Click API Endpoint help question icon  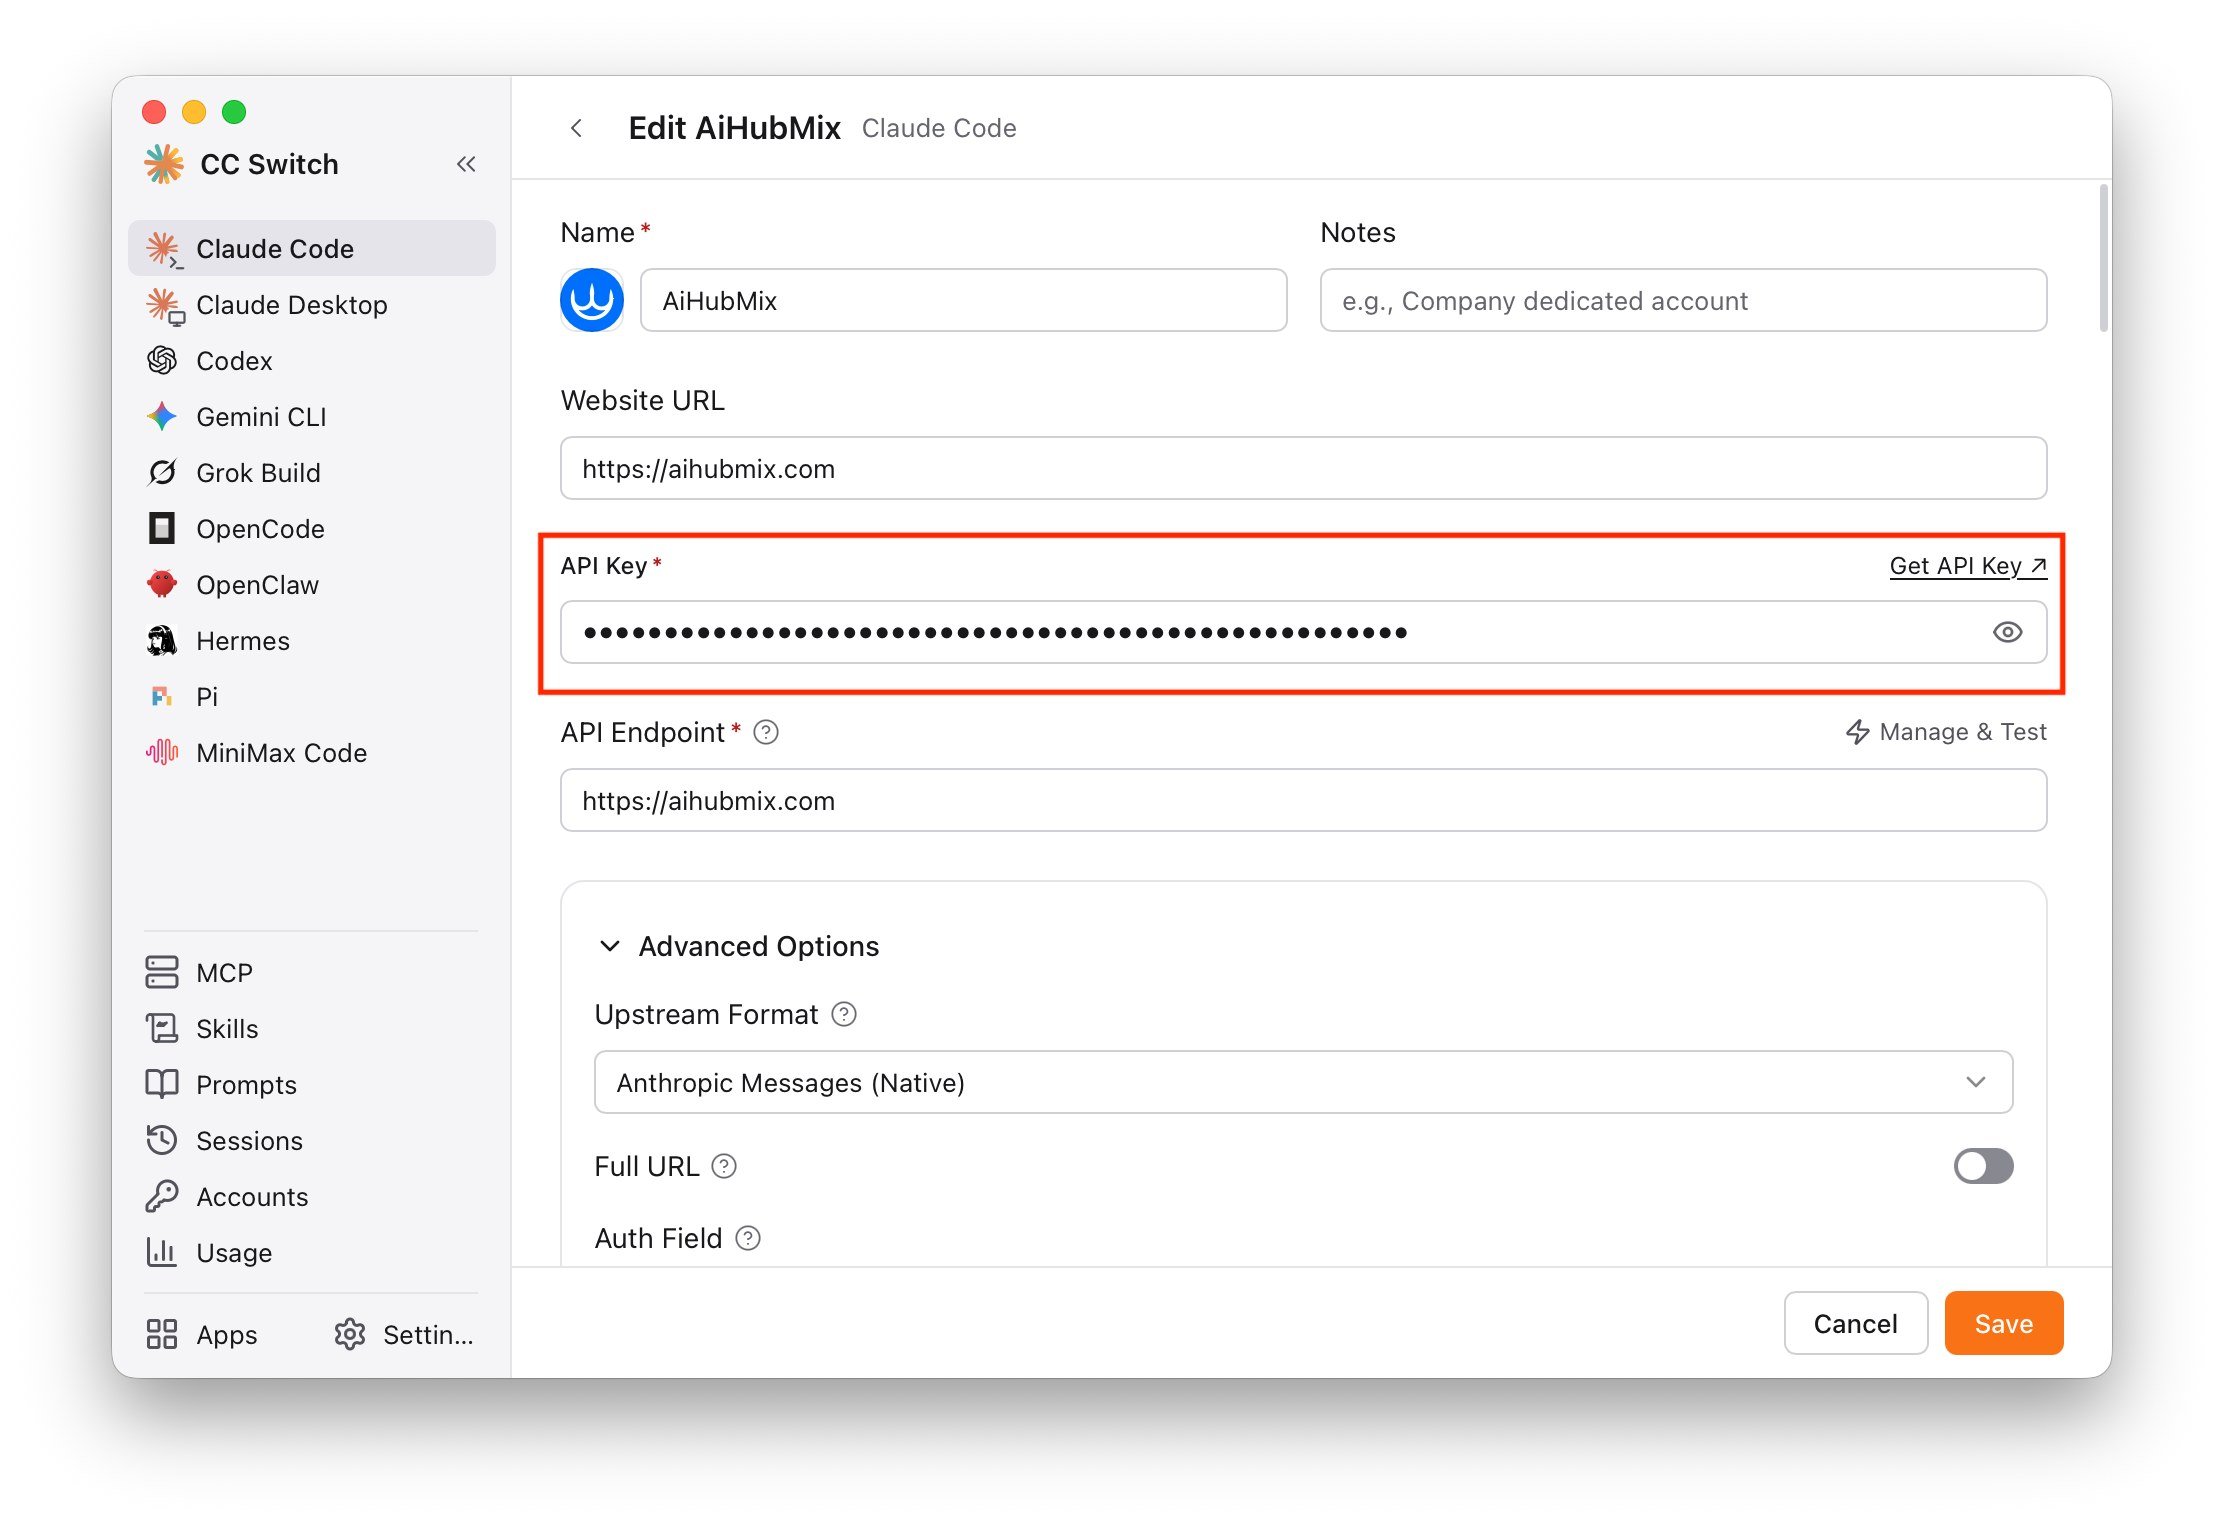coord(766,732)
